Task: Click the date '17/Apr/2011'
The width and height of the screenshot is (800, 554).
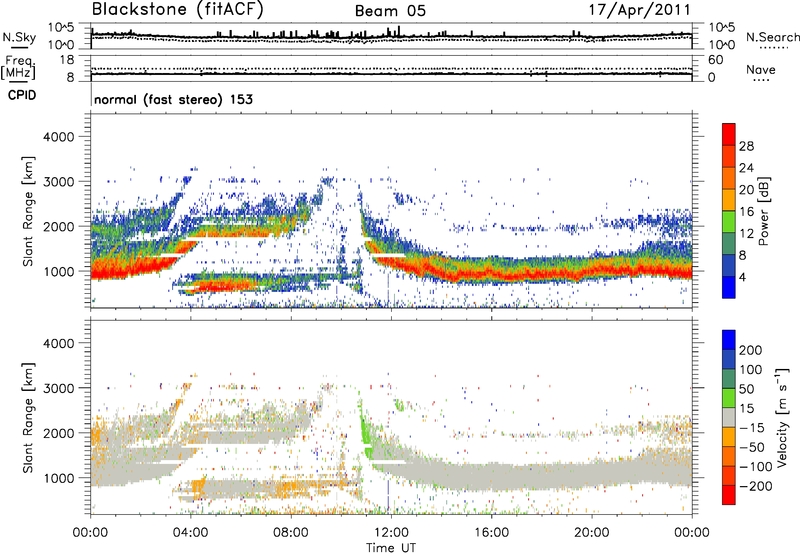Action: point(640,10)
